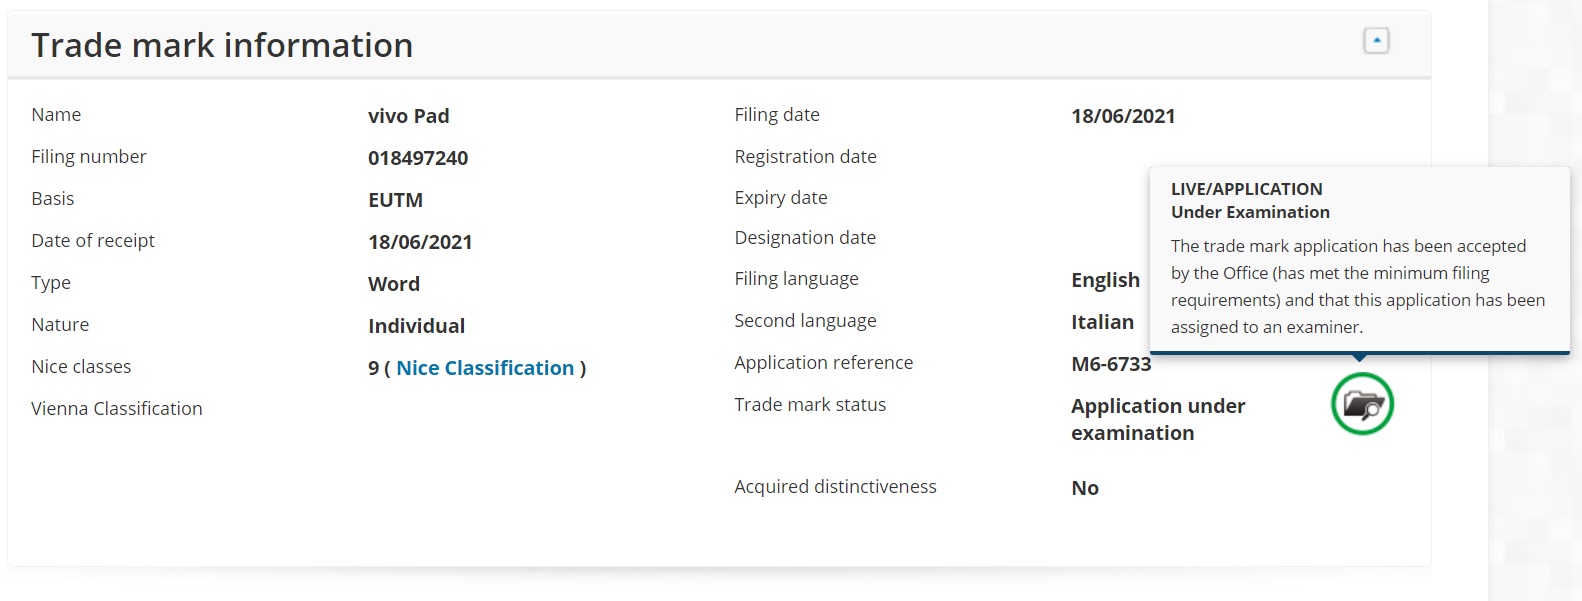Screen dimensions: 1582x601
Task: Select the EUTM basis value
Action: click(x=396, y=200)
